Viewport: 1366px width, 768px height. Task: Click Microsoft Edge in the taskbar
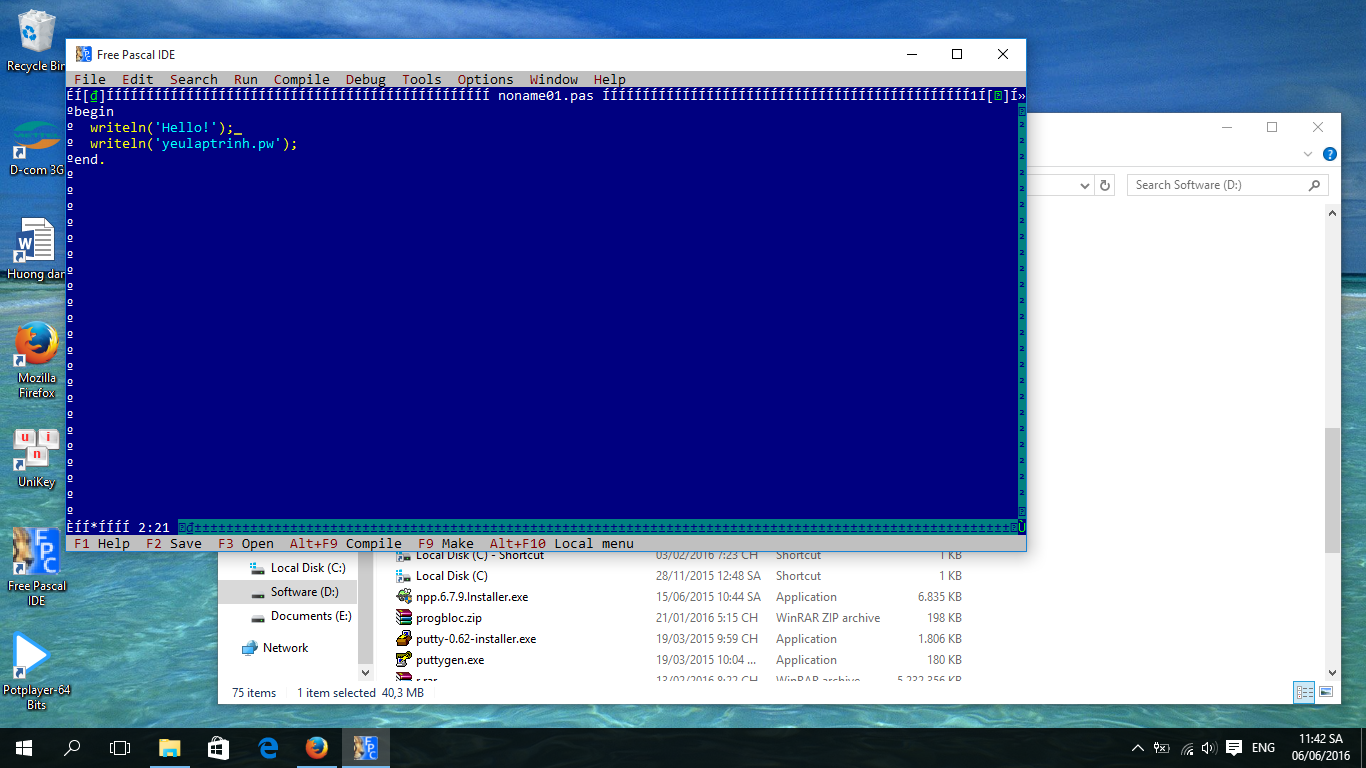coord(268,748)
